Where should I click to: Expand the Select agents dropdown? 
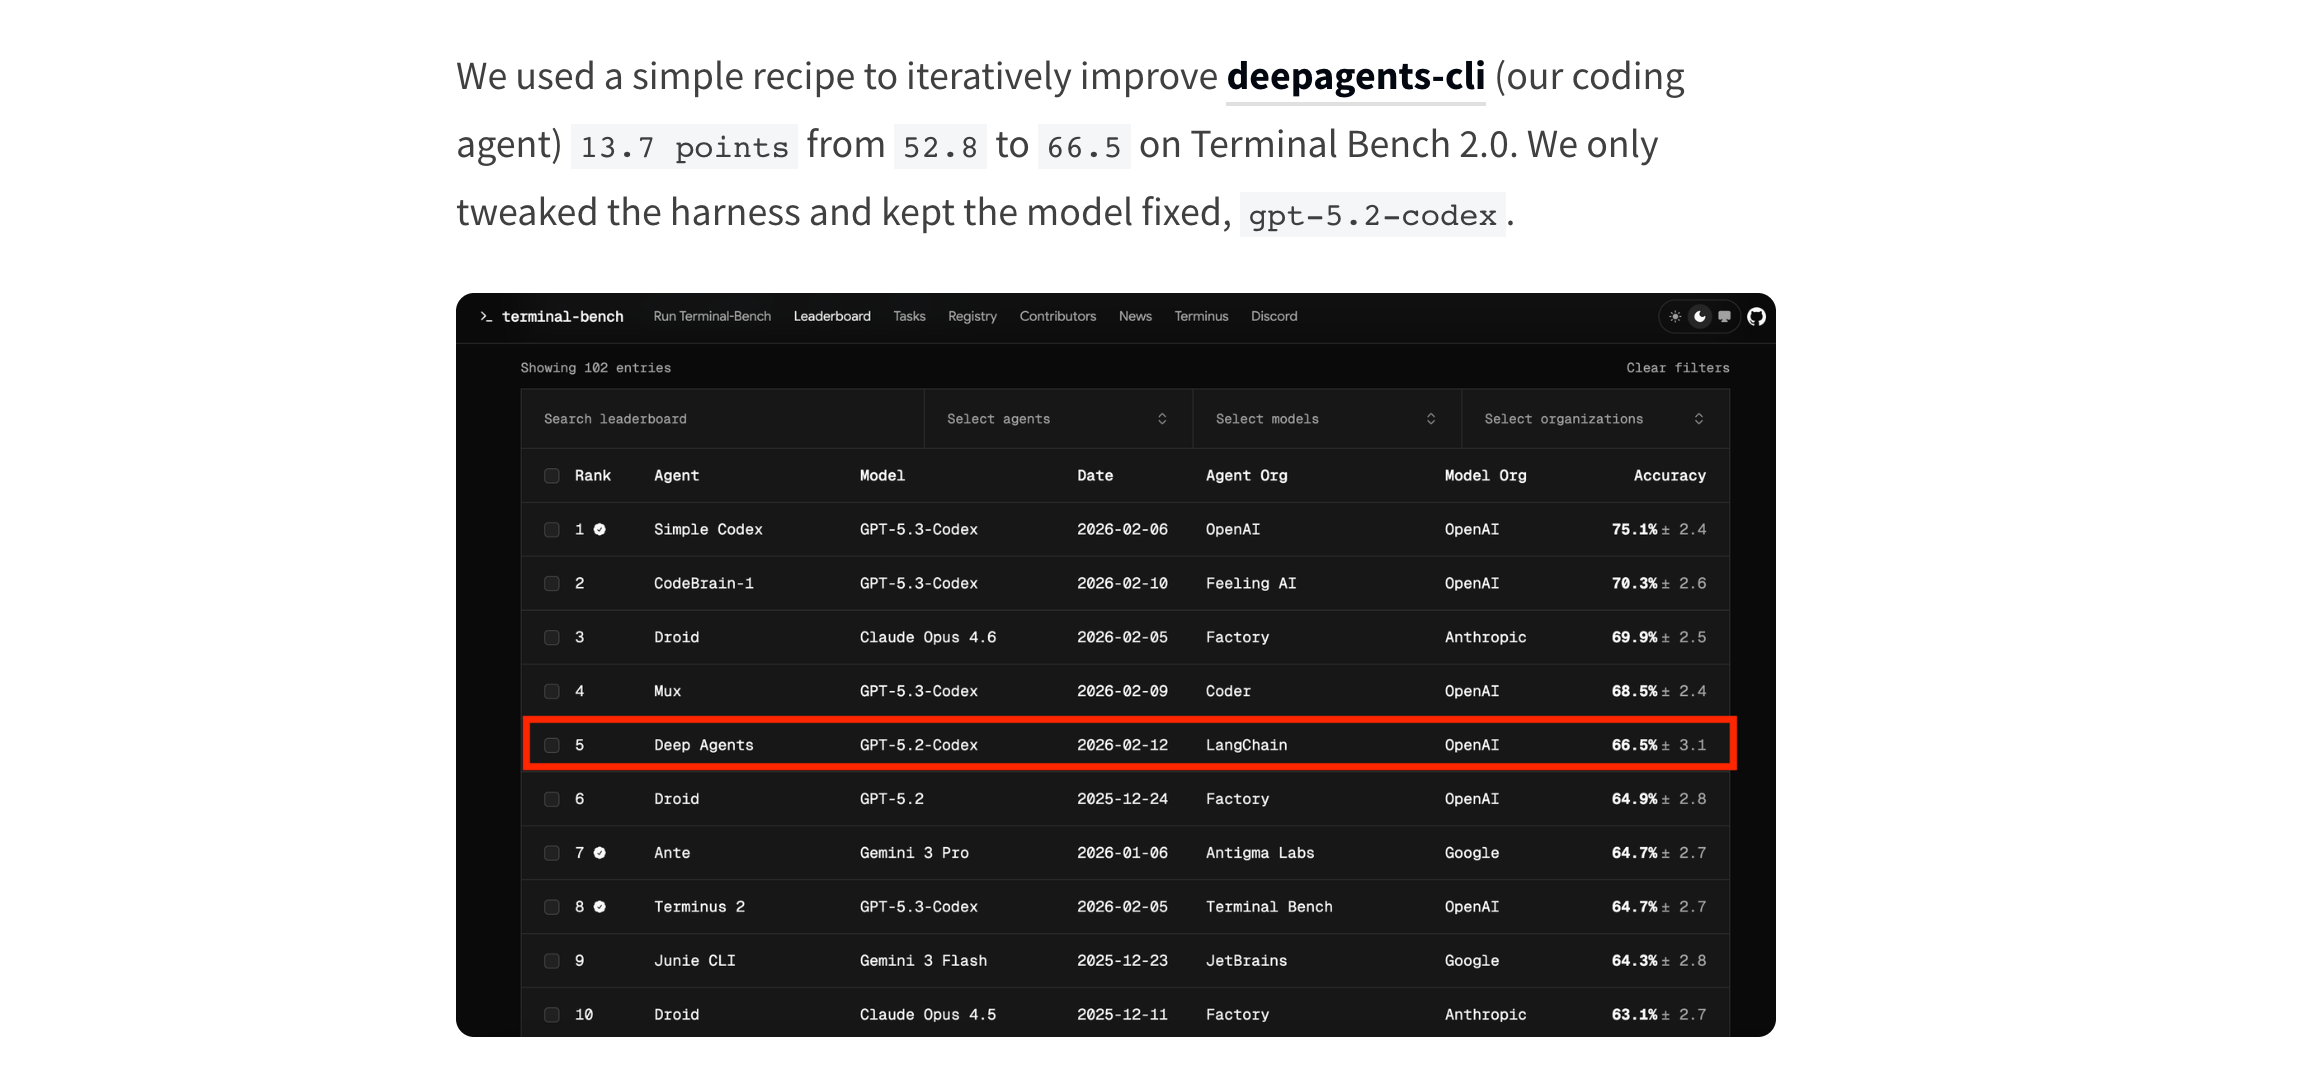click(1058, 419)
